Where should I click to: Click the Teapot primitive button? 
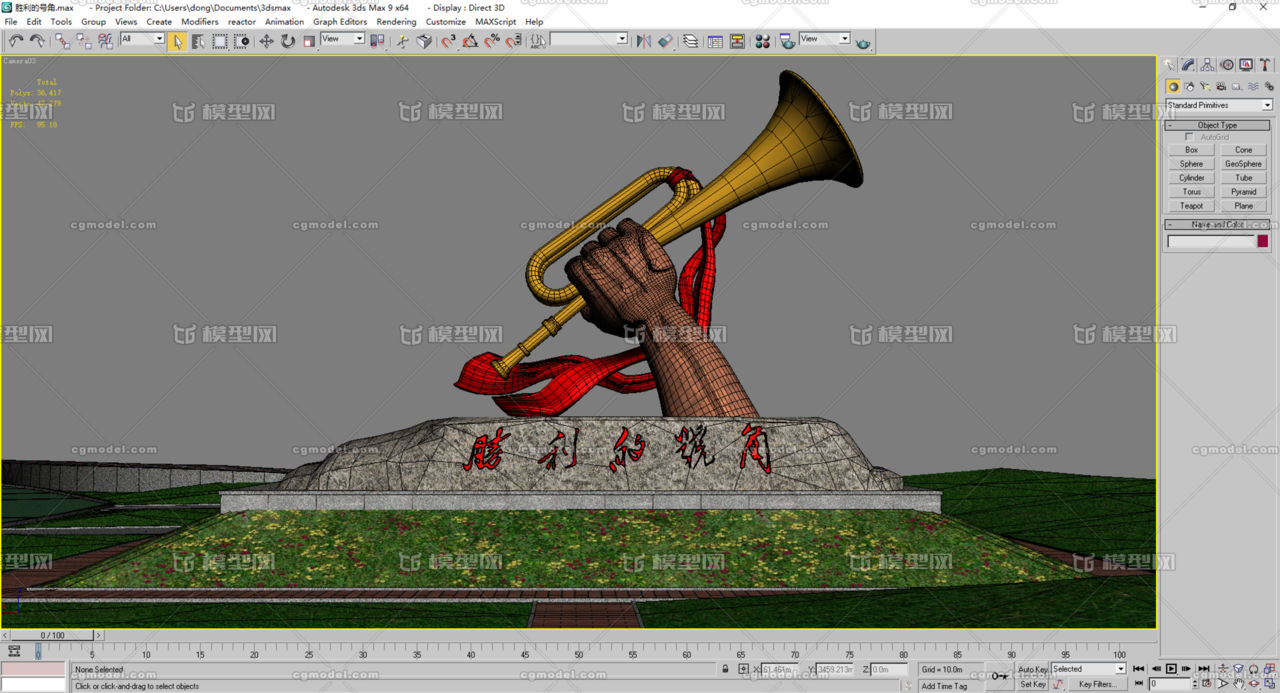pos(1192,206)
